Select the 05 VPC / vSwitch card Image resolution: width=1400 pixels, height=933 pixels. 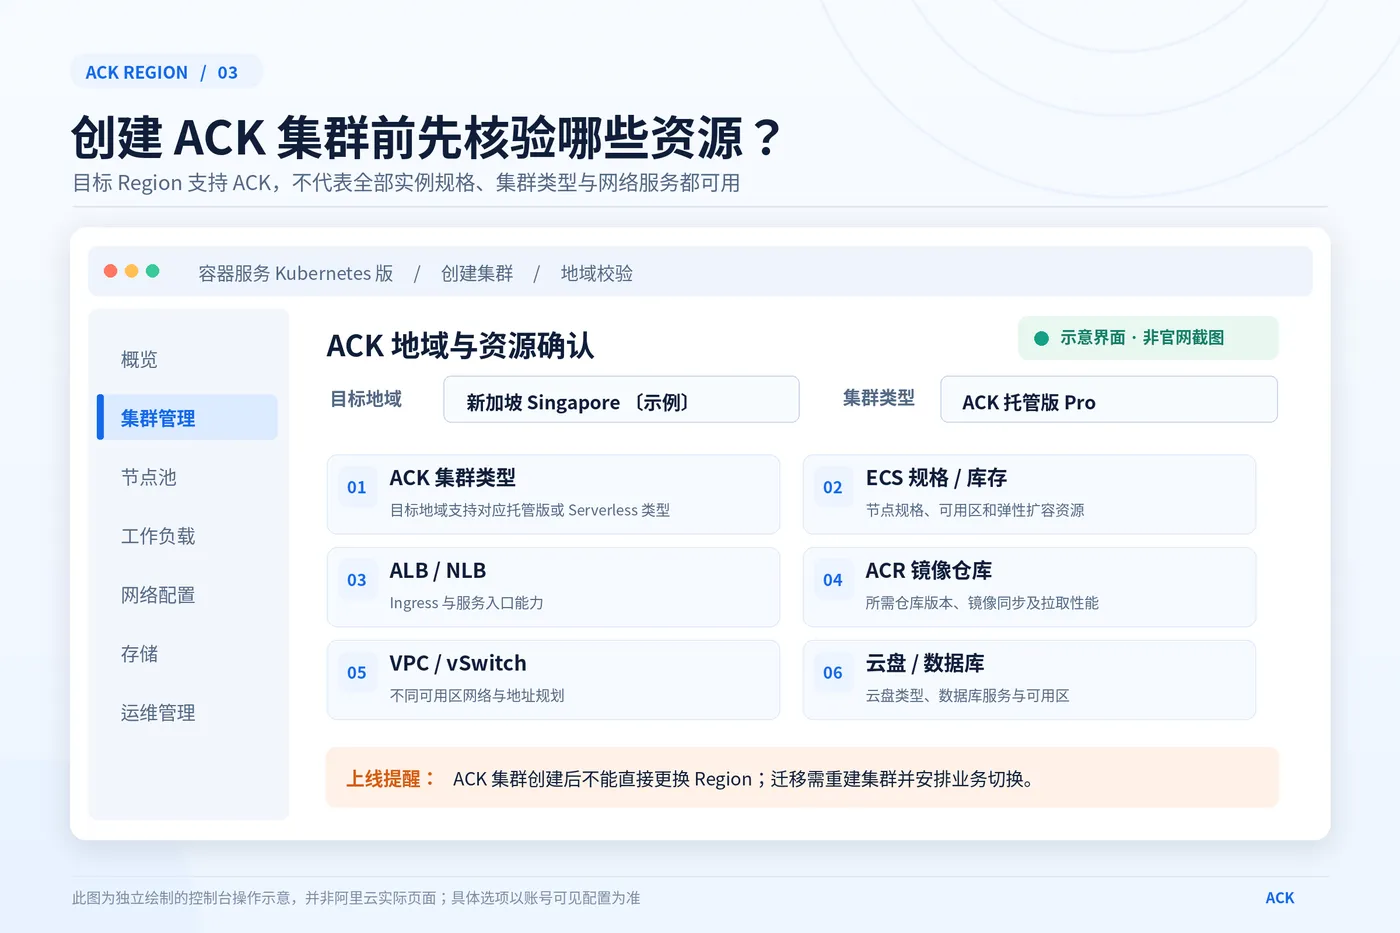coord(553,680)
